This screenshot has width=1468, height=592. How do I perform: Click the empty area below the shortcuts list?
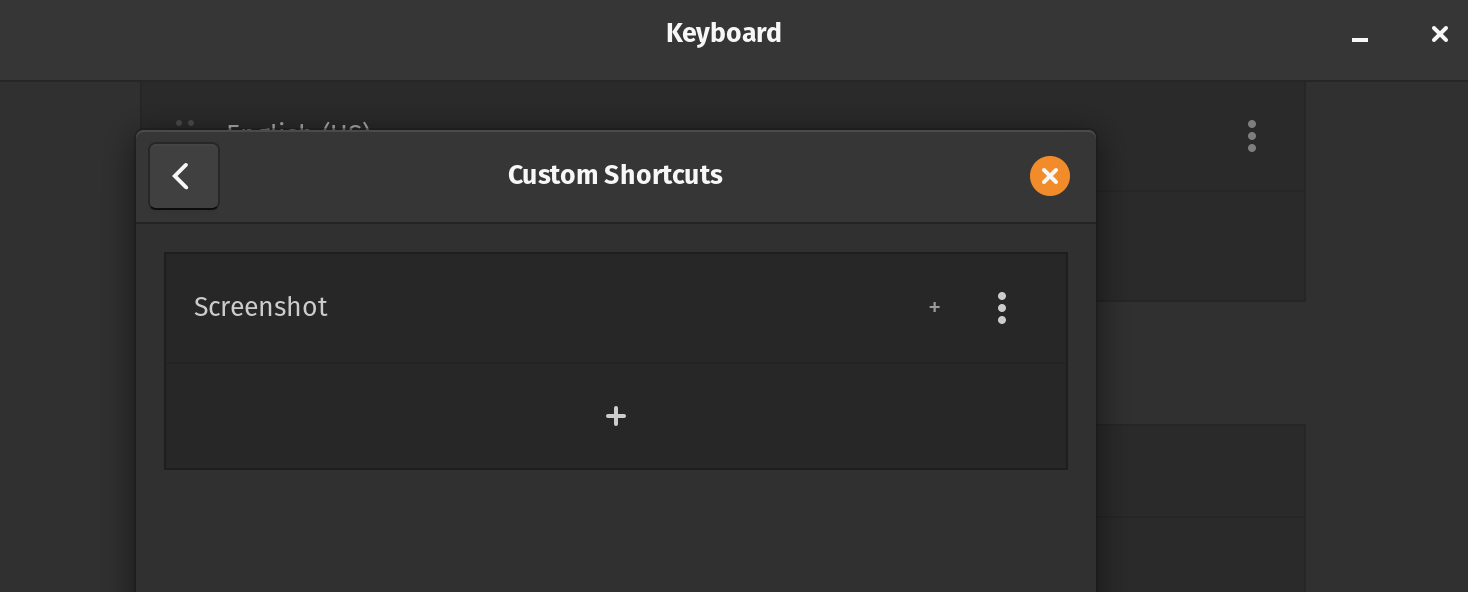pos(616,530)
